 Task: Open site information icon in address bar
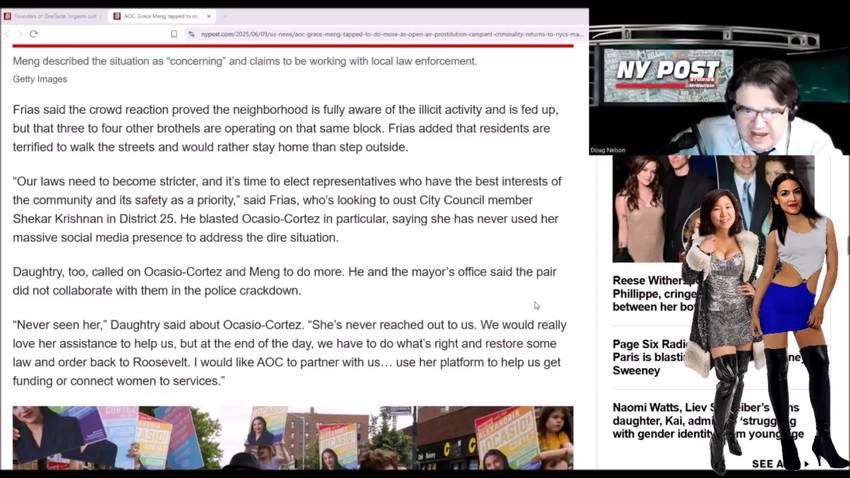coord(191,34)
